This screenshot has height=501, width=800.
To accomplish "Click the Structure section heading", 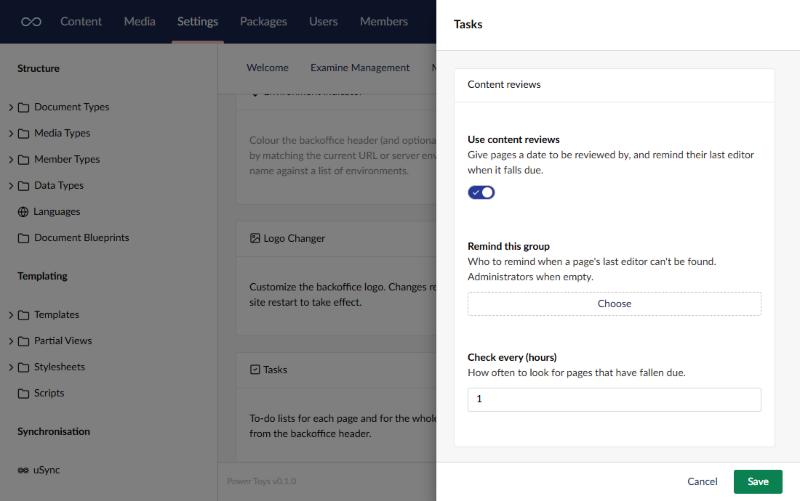I will (x=38, y=68).
